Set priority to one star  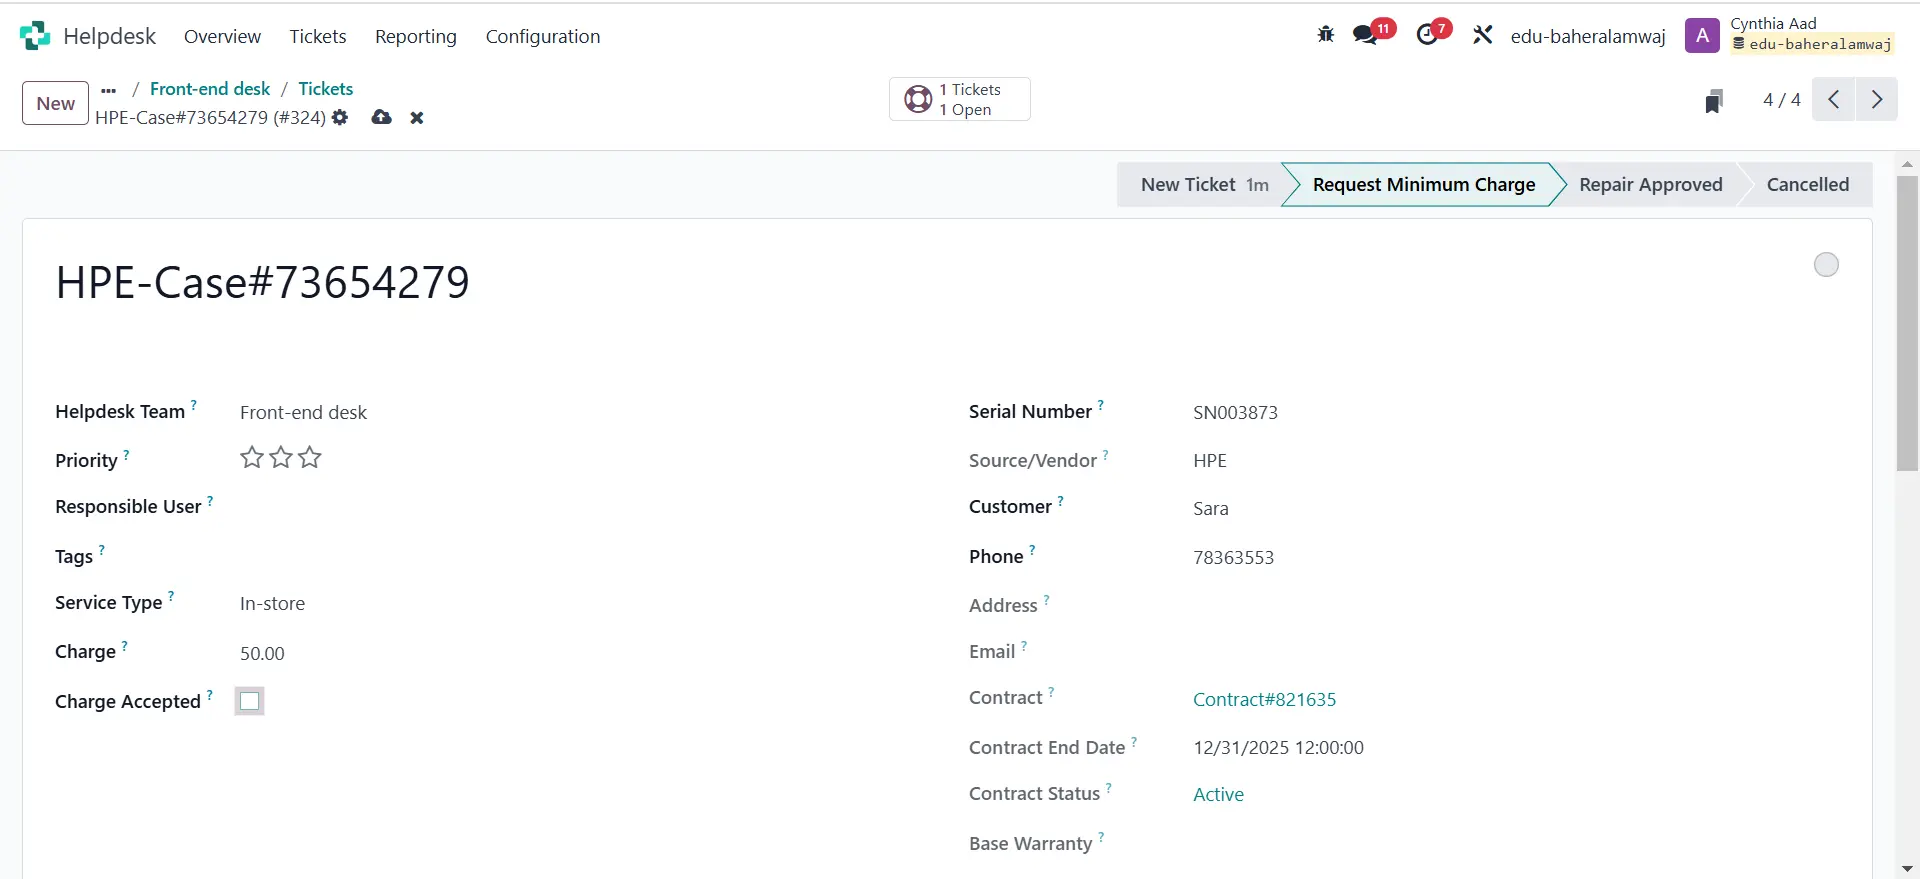coord(252,457)
